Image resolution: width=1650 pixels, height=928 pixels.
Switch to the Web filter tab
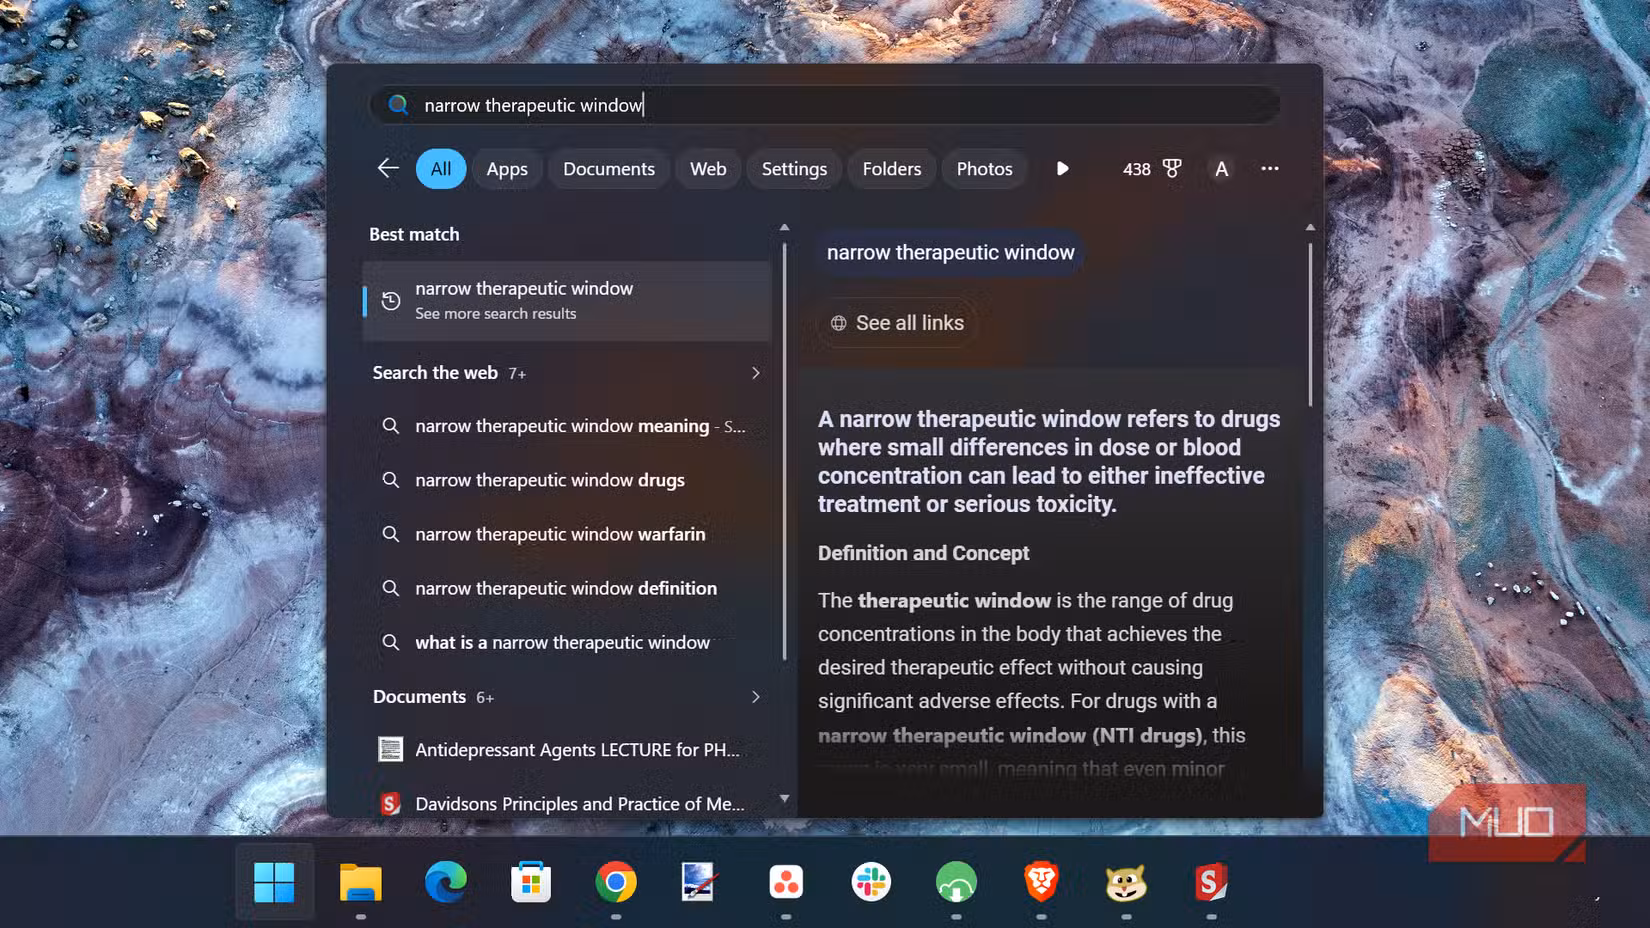point(708,169)
